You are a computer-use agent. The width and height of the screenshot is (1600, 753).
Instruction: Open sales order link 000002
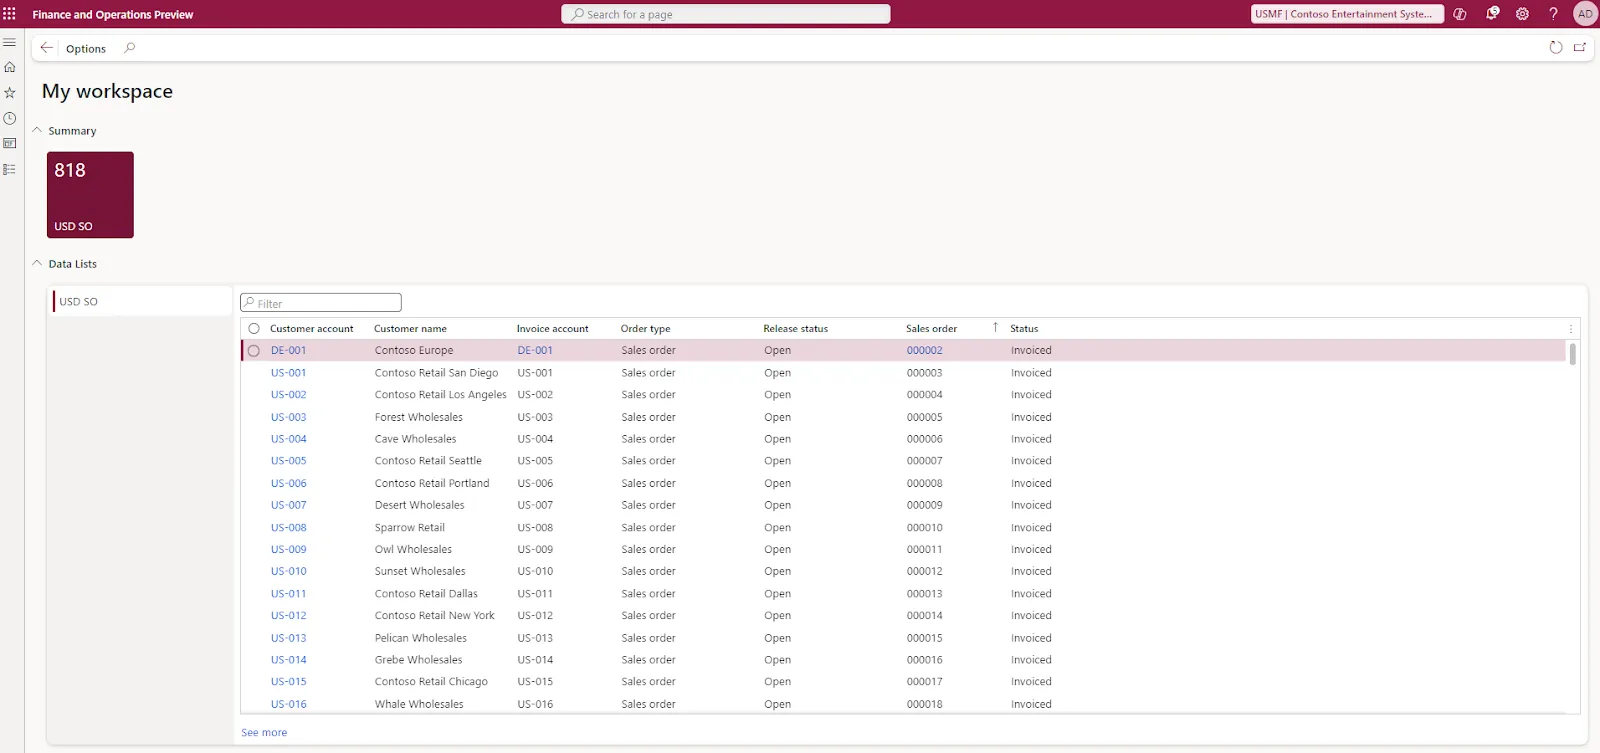coord(925,351)
